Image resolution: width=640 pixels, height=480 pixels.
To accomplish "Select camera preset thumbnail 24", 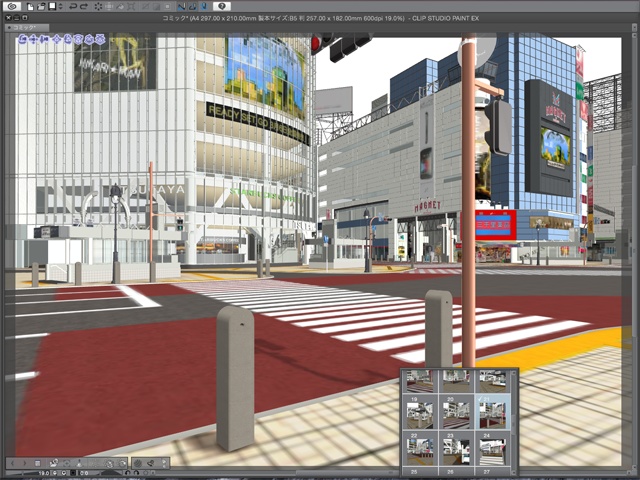I will pos(493,448).
